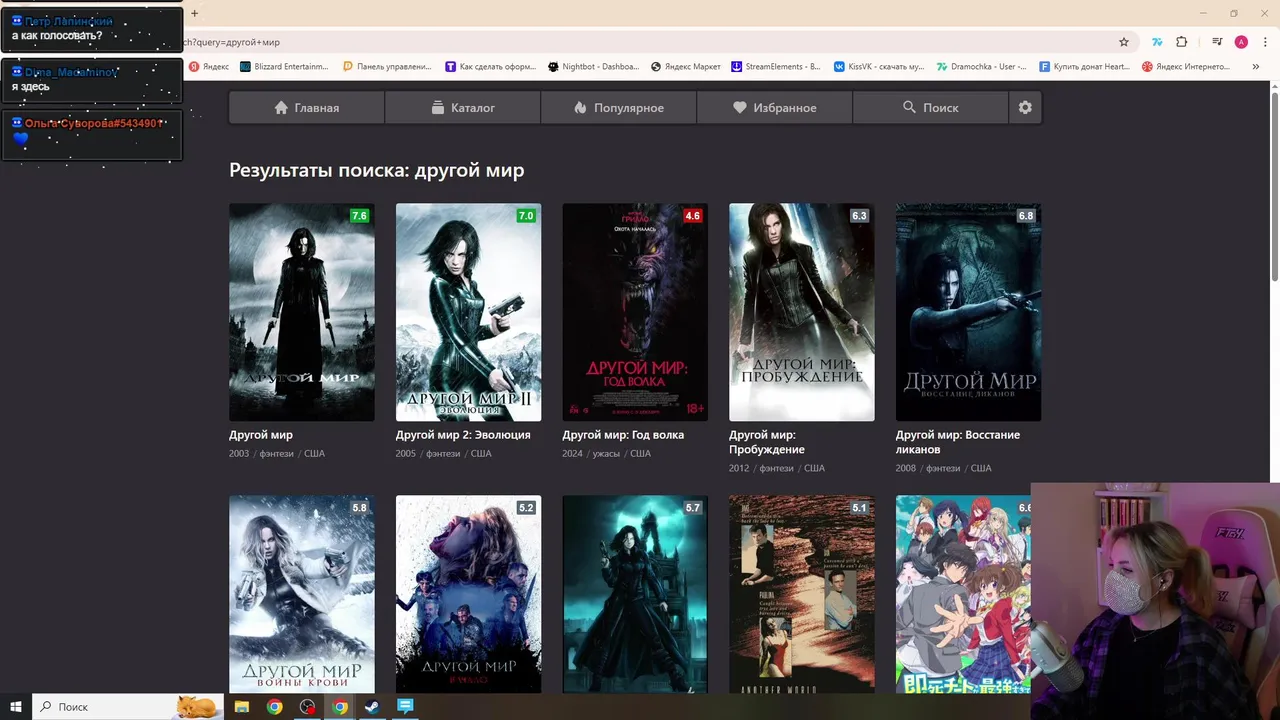This screenshot has height=720, width=1280.
Task: Open the Популярное section
Action: coord(619,107)
